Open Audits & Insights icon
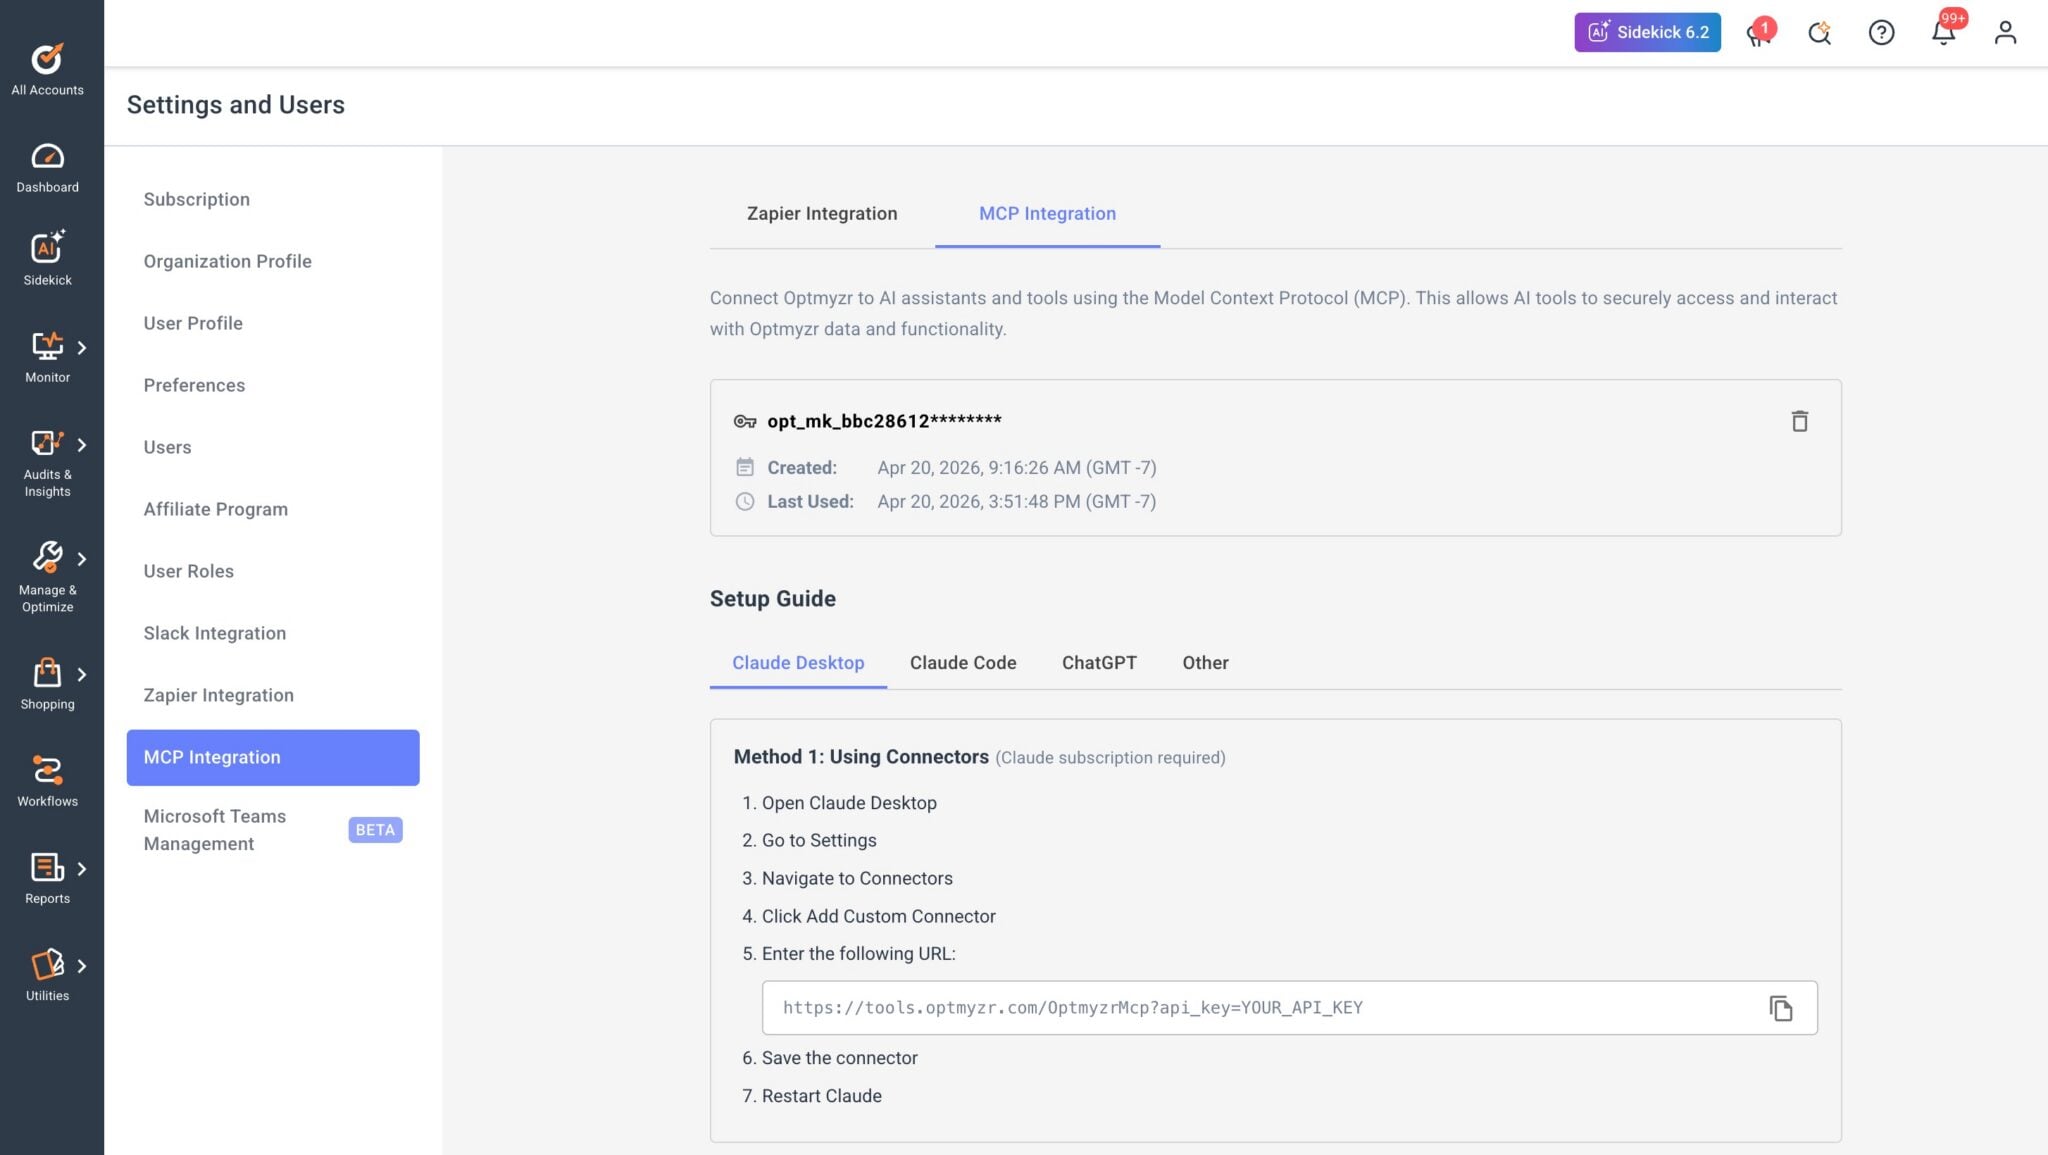 point(47,443)
